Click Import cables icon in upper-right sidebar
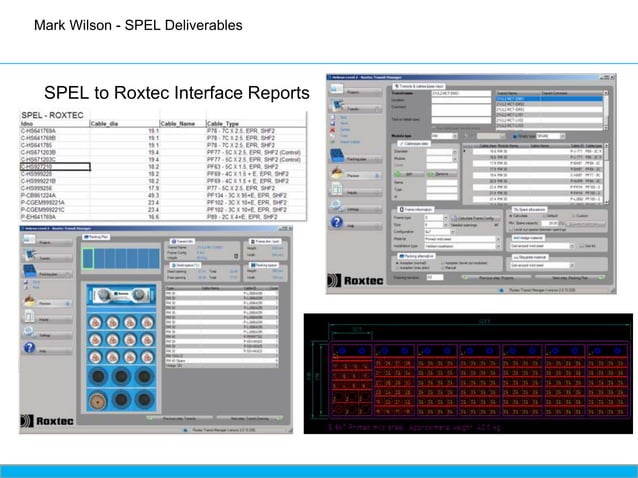The width and height of the screenshot is (638, 478). point(332,142)
